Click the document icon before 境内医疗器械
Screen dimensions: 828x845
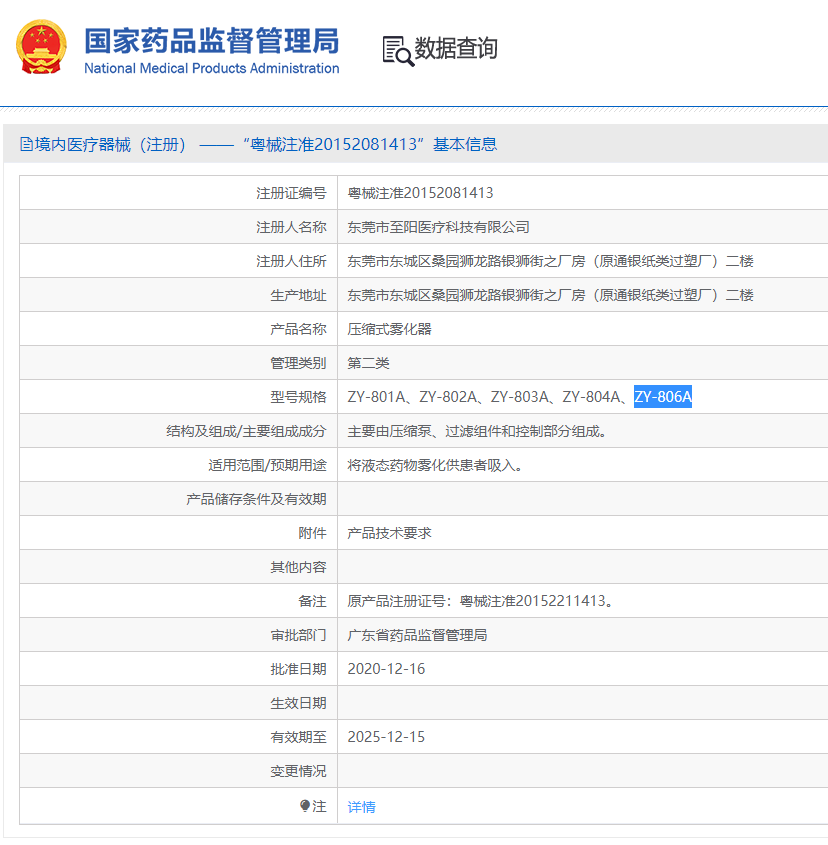pyautogui.click(x=26, y=144)
